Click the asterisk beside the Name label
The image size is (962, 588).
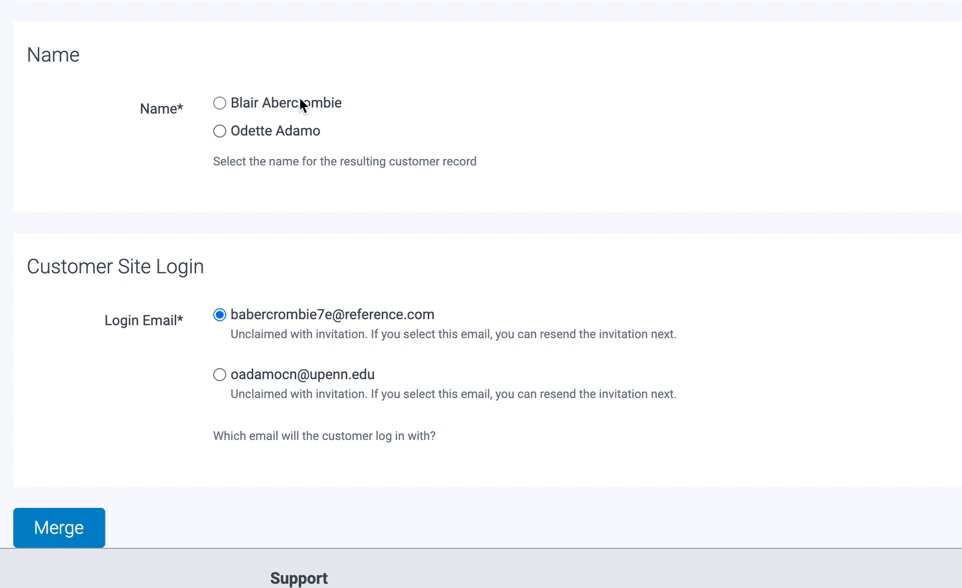[x=180, y=107]
